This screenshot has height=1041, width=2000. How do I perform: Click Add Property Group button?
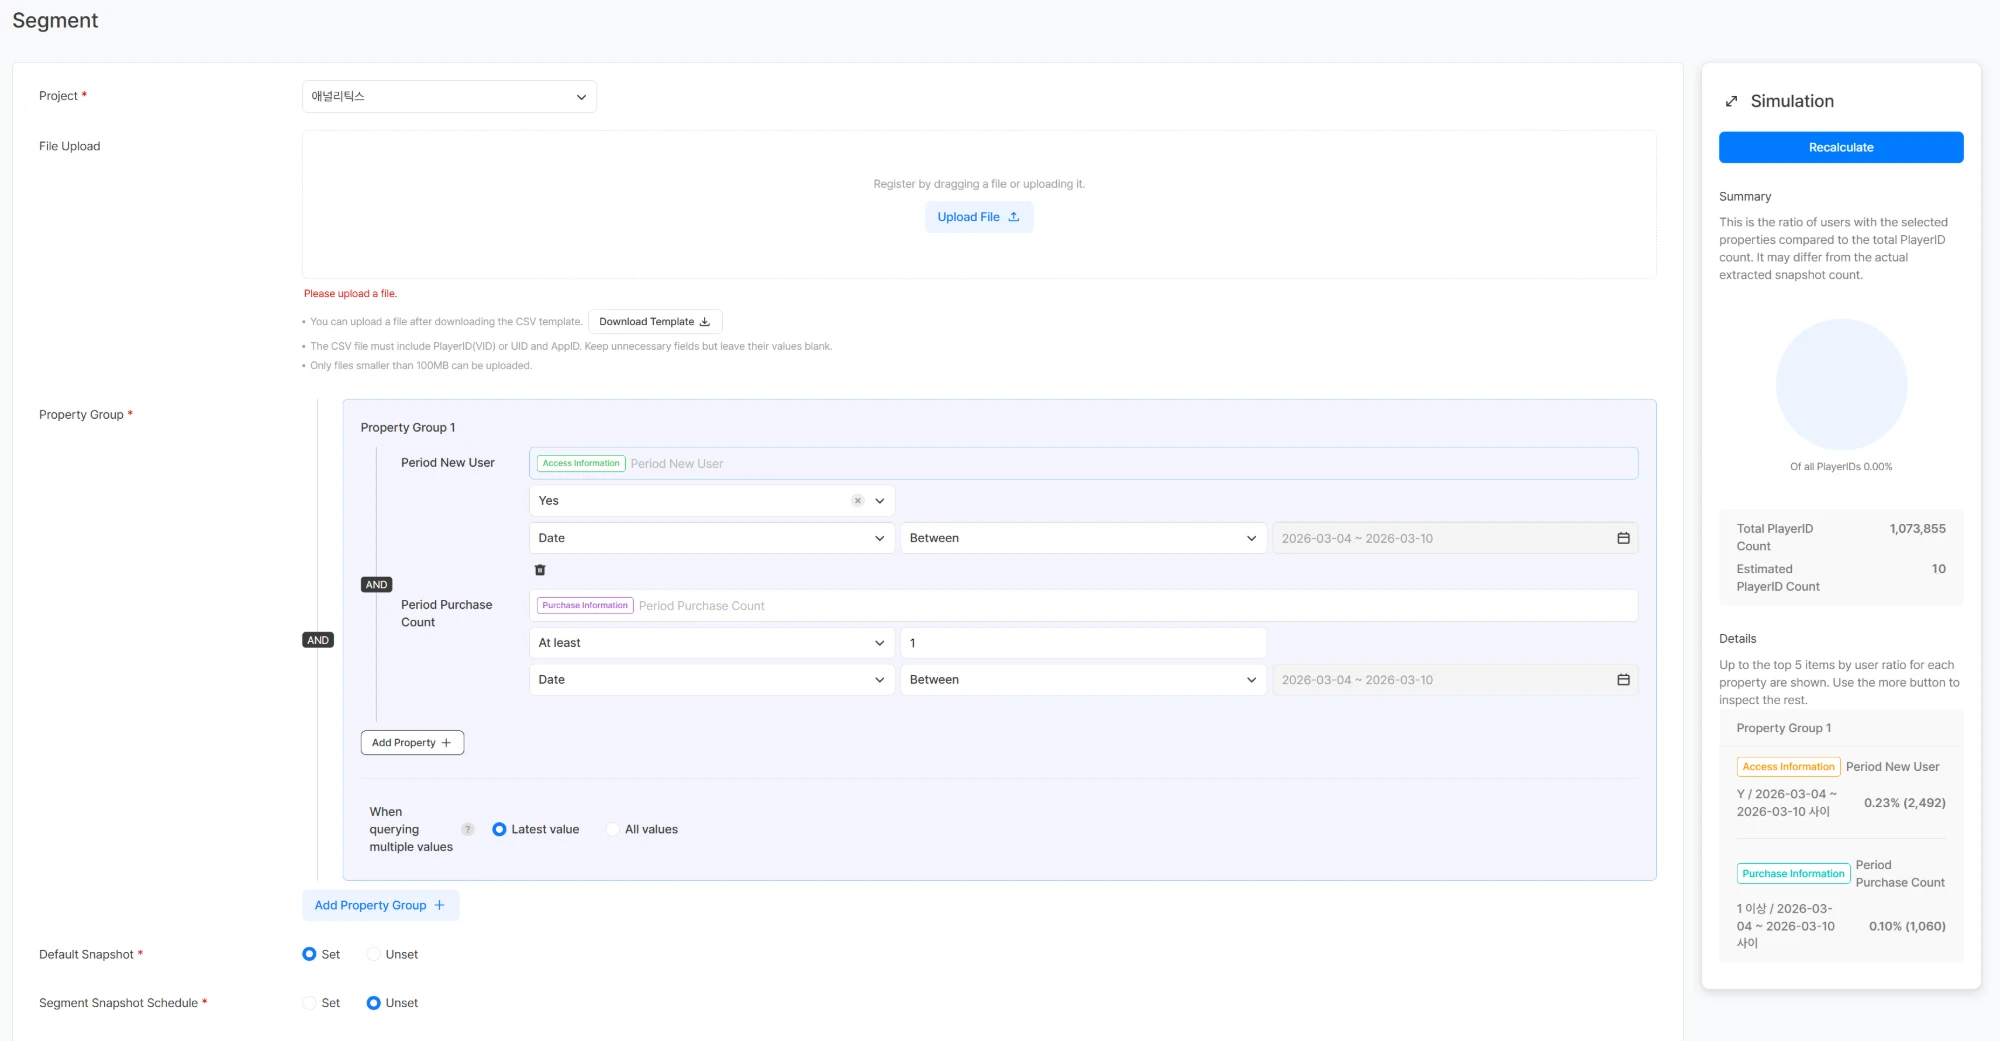click(381, 906)
